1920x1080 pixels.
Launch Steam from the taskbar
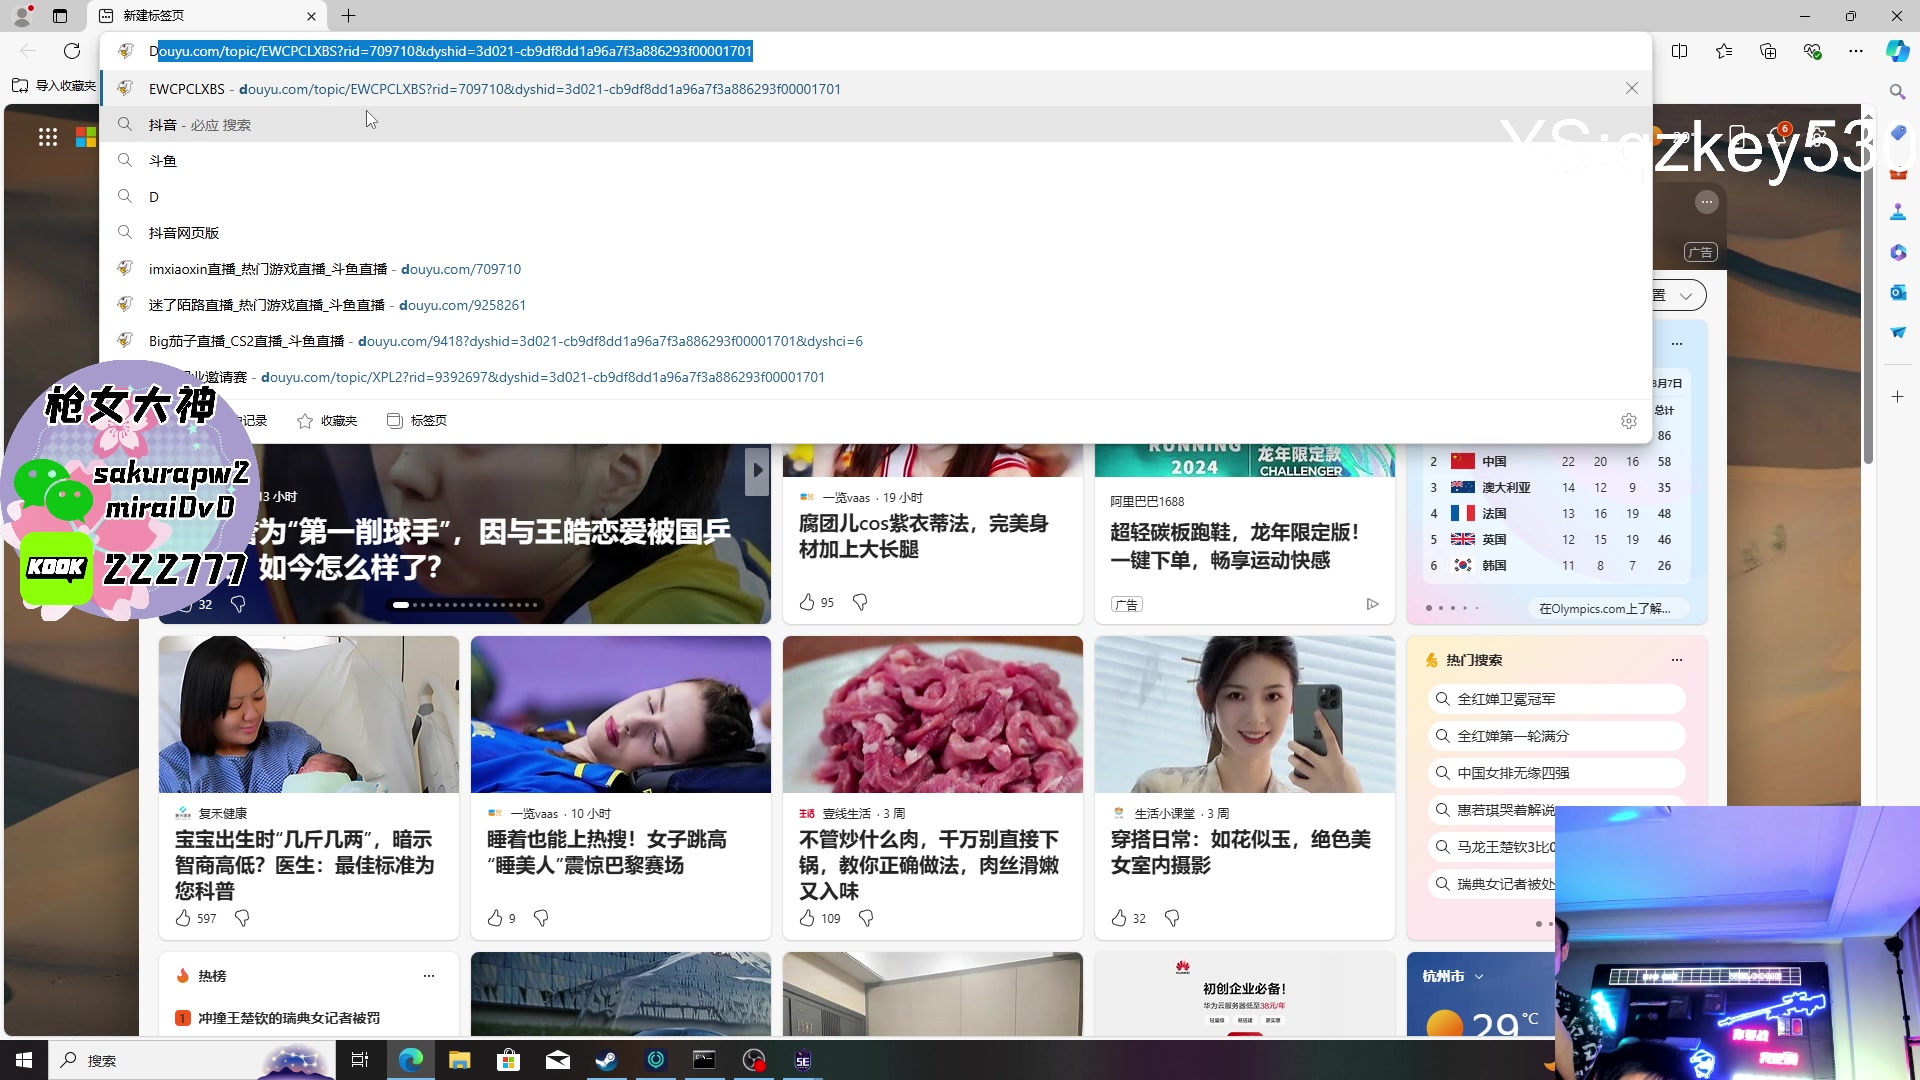[x=606, y=1060]
